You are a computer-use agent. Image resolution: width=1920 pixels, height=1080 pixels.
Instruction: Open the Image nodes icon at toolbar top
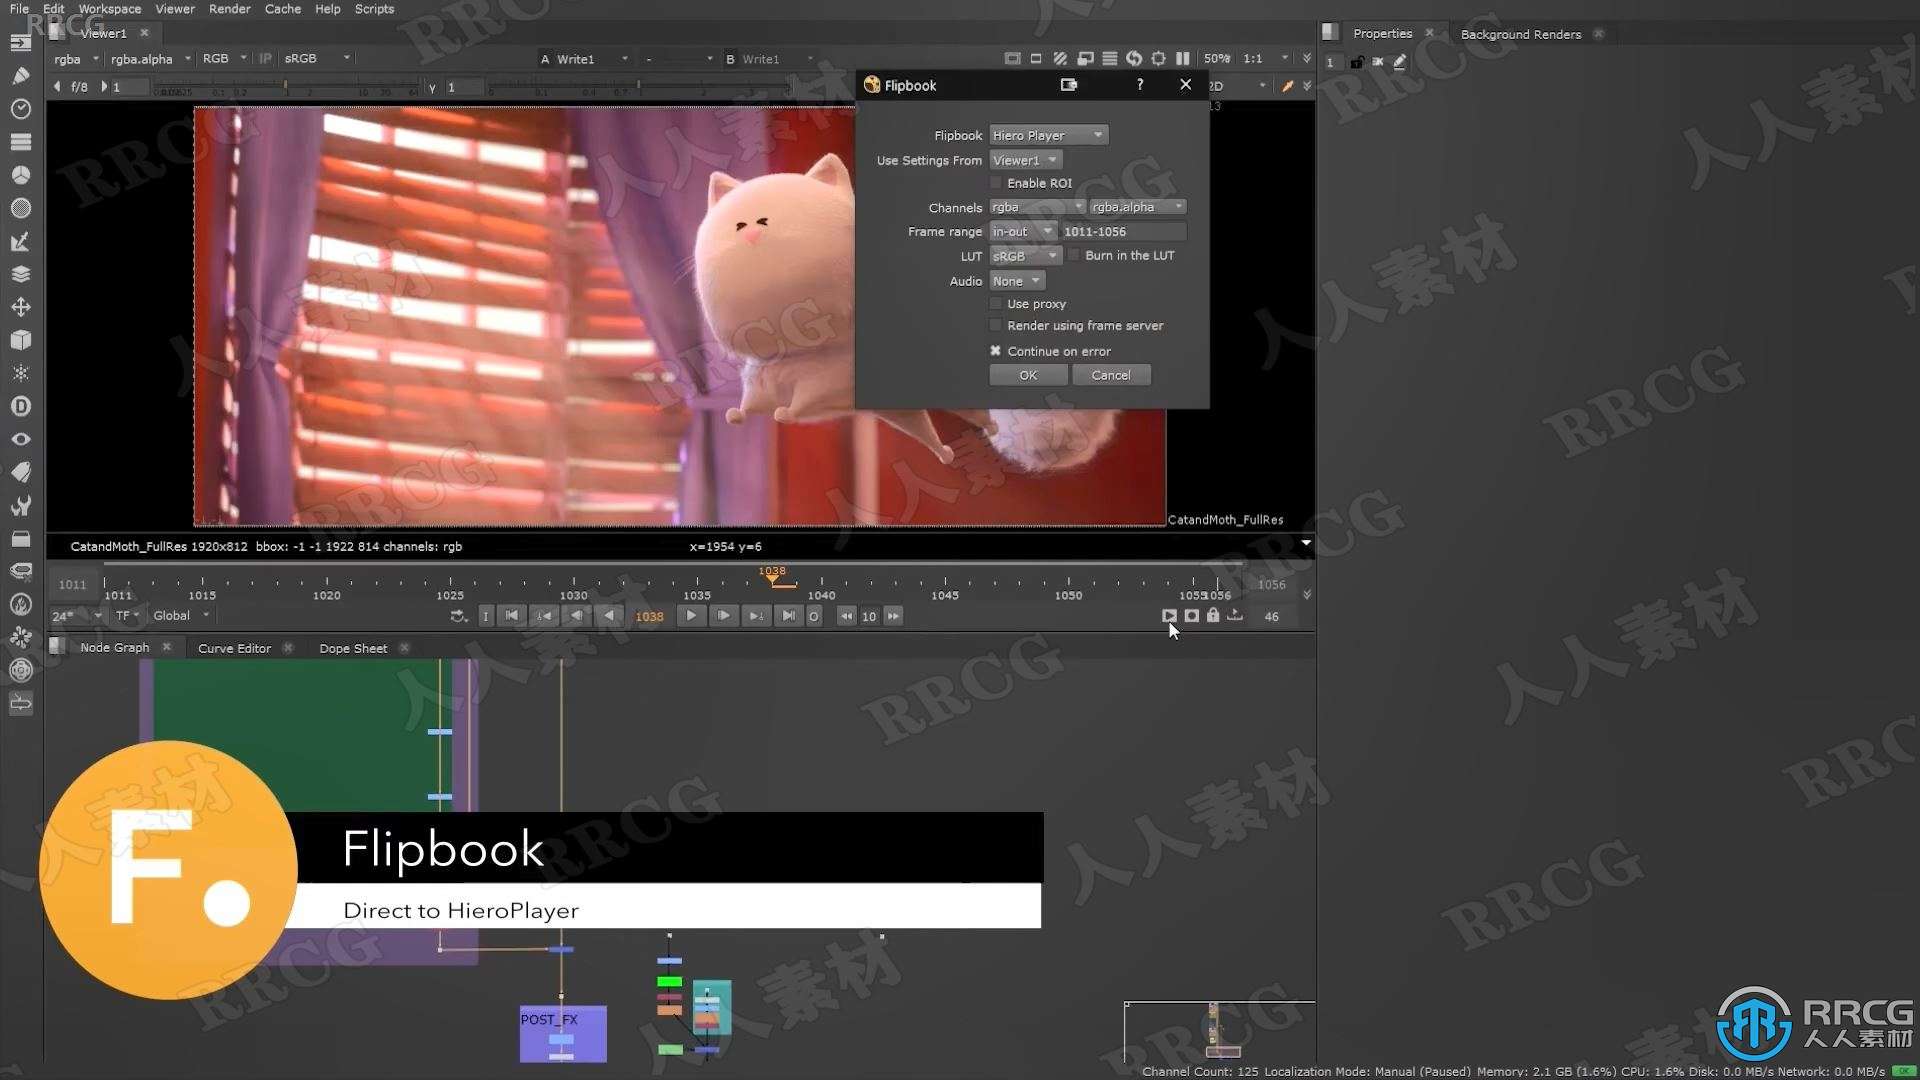[20, 42]
